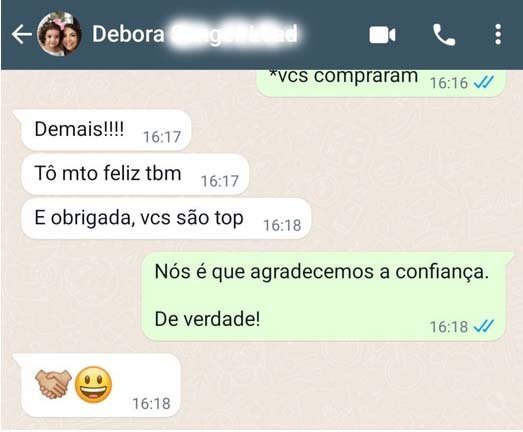Tap blue read ticks on 16:18 message
523x432 pixels.
click(484, 326)
